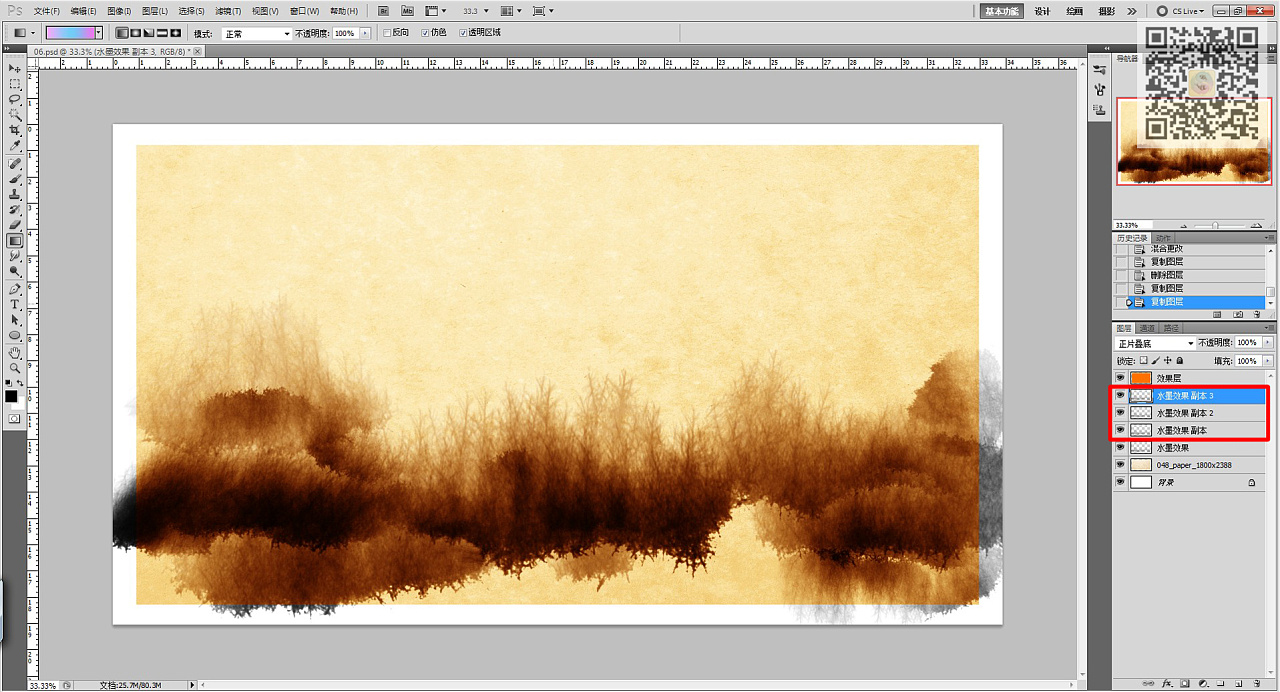Select the Zoom tool in toolbox

coord(15,367)
